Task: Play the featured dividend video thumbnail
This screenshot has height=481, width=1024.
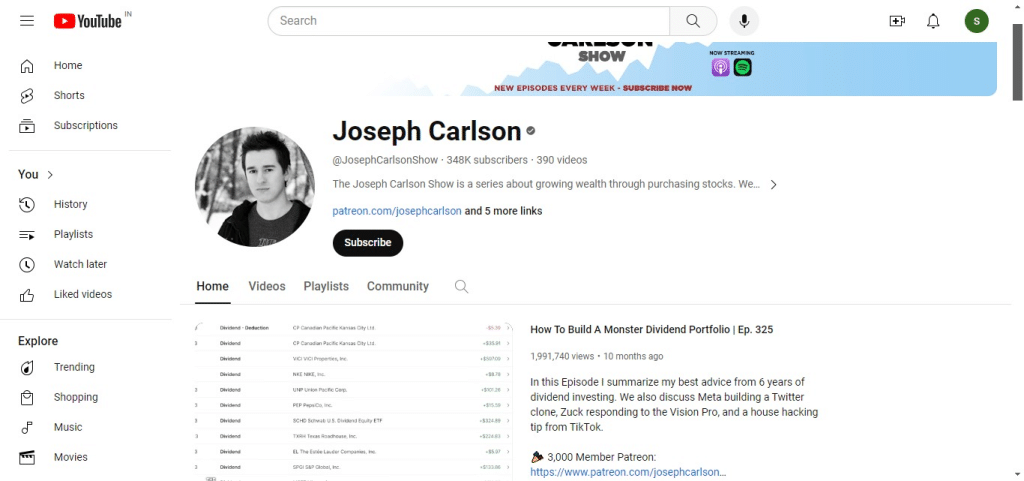Action: pyautogui.click(x=353, y=401)
